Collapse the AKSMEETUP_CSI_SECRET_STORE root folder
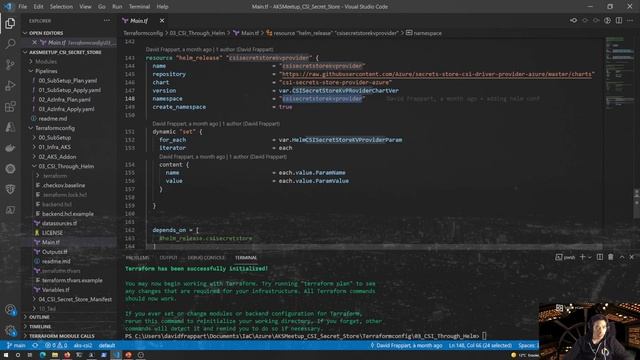This screenshot has height=360, width=640. 62,52
